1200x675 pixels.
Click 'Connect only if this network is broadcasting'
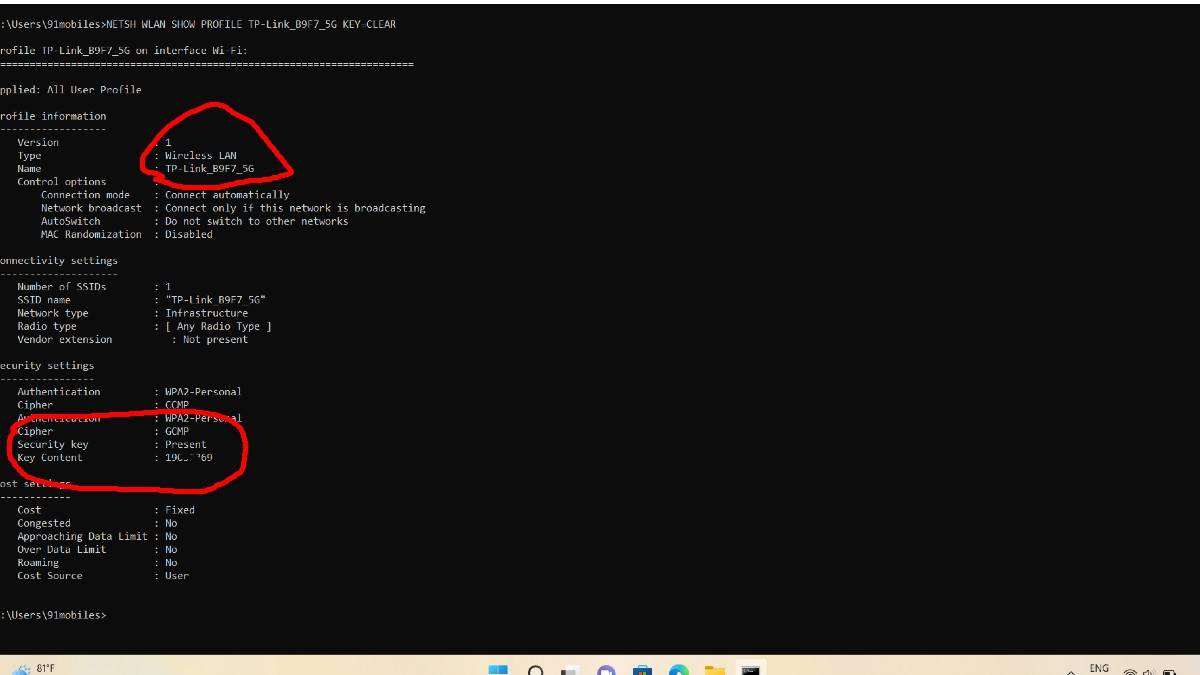[295, 208]
